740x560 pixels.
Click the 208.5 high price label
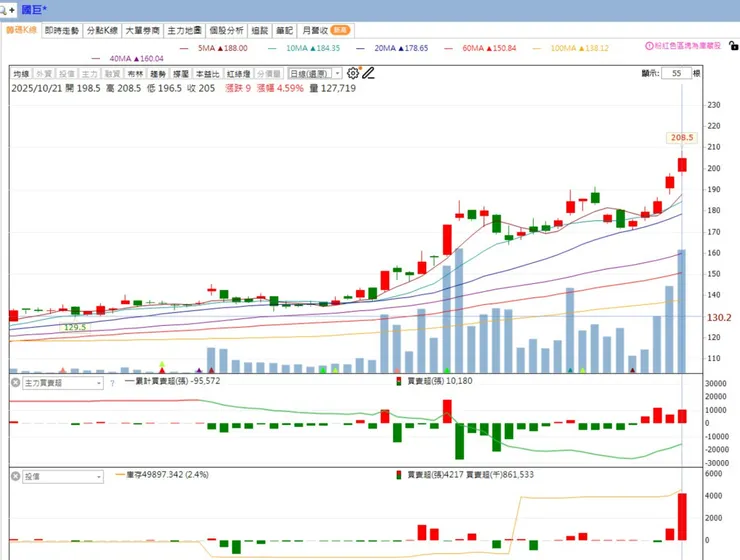[x=682, y=138]
